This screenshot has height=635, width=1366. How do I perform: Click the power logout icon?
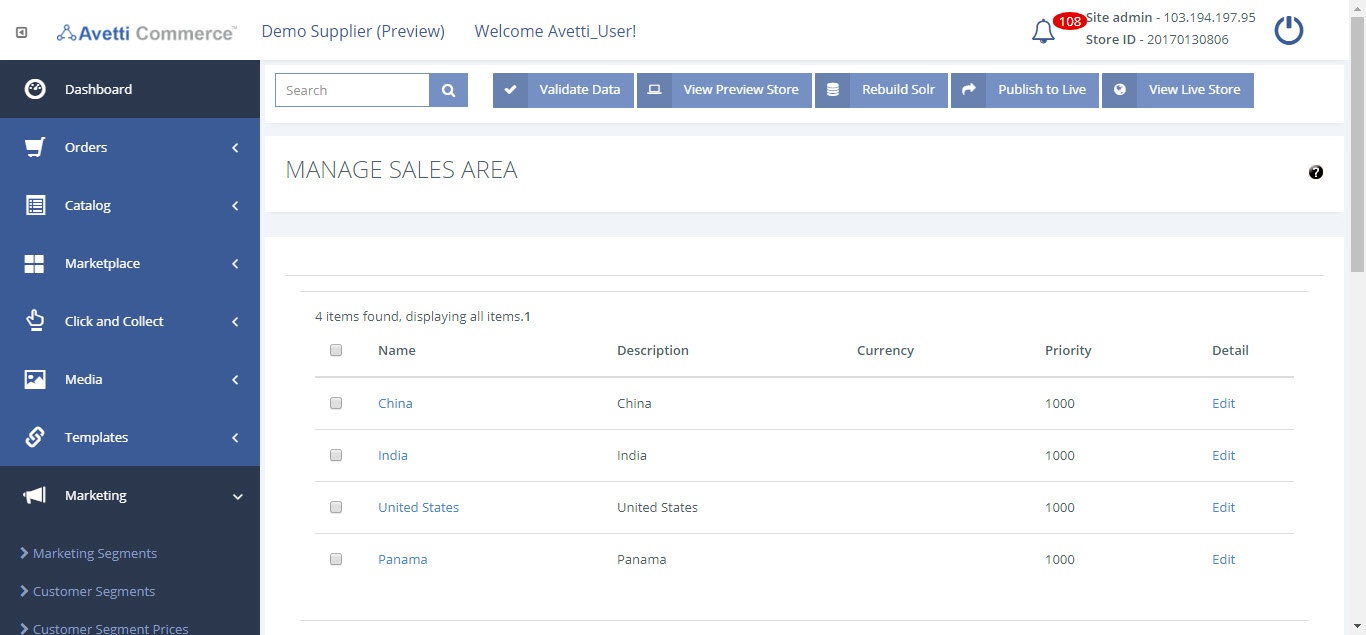tap(1289, 30)
